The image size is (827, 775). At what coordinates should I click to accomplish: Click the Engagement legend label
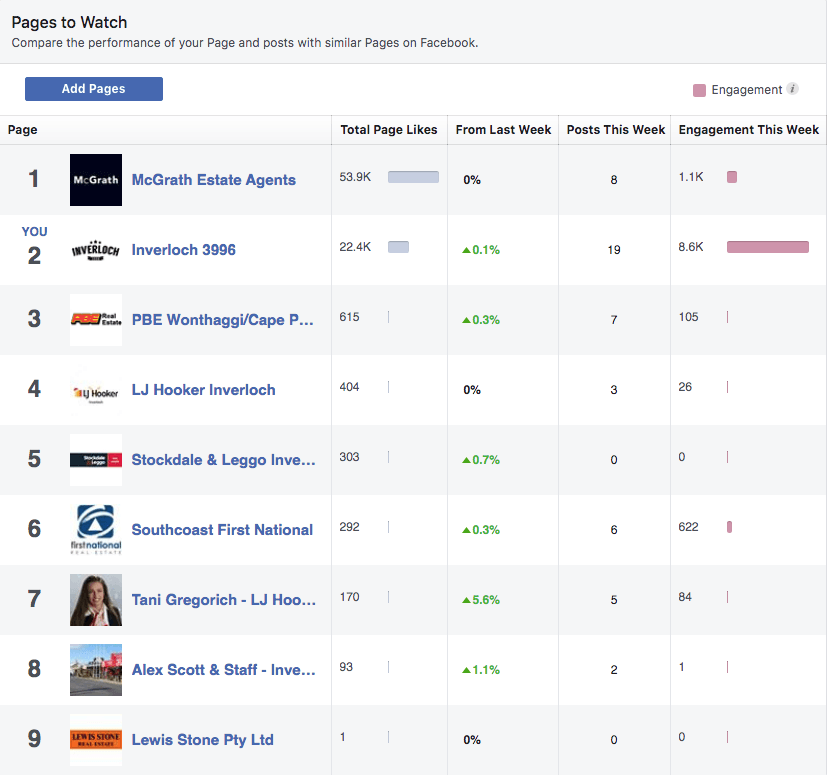(x=746, y=90)
